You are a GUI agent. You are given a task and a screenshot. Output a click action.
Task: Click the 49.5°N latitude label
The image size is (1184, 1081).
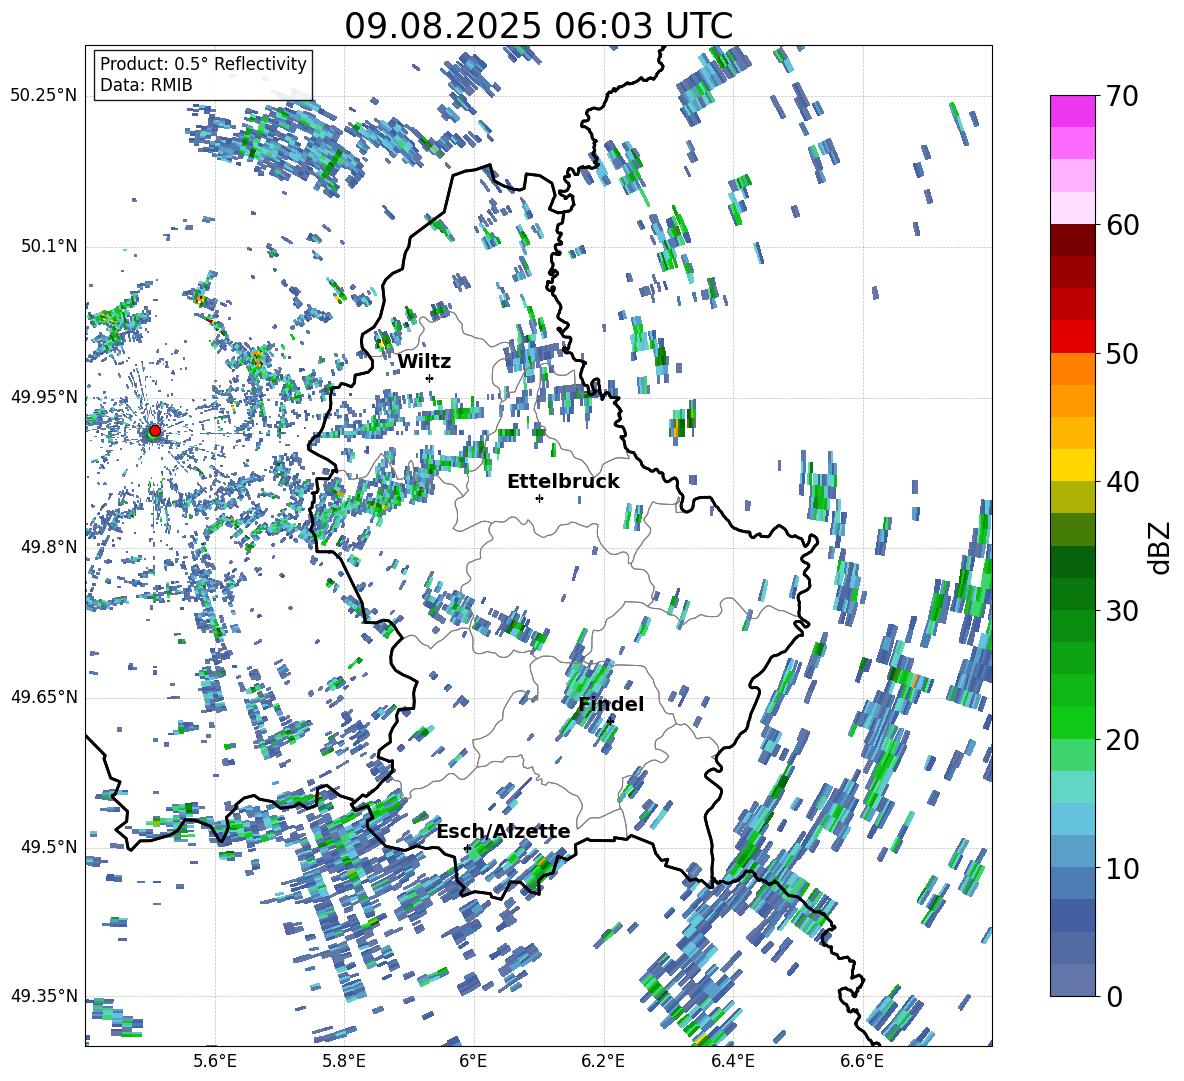point(50,846)
